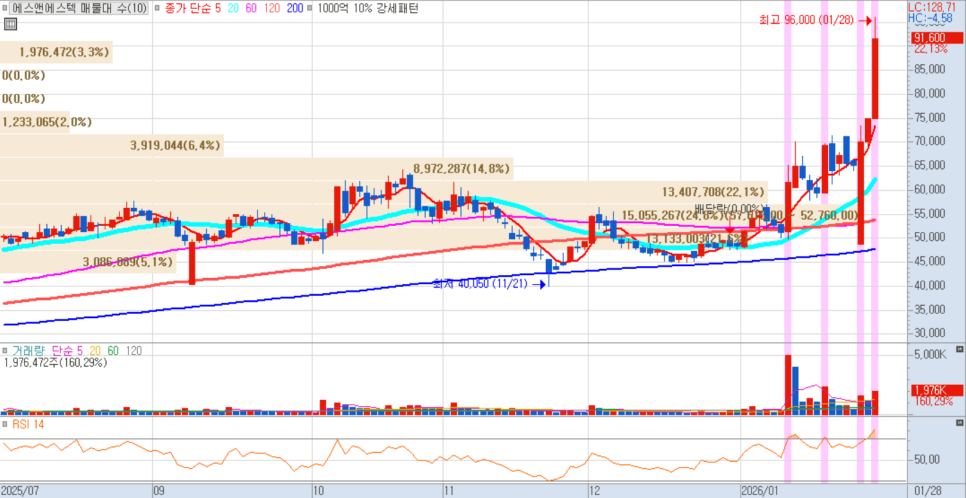Image resolution: width=966 pixels, height=498 pixels.
Task: Toggle the square marker before 거래량 indicator
Action: (4, 351)
